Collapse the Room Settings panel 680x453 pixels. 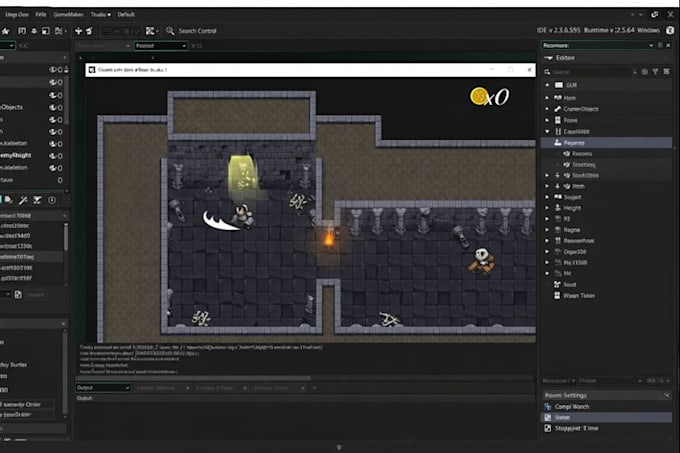click(667, 395)
